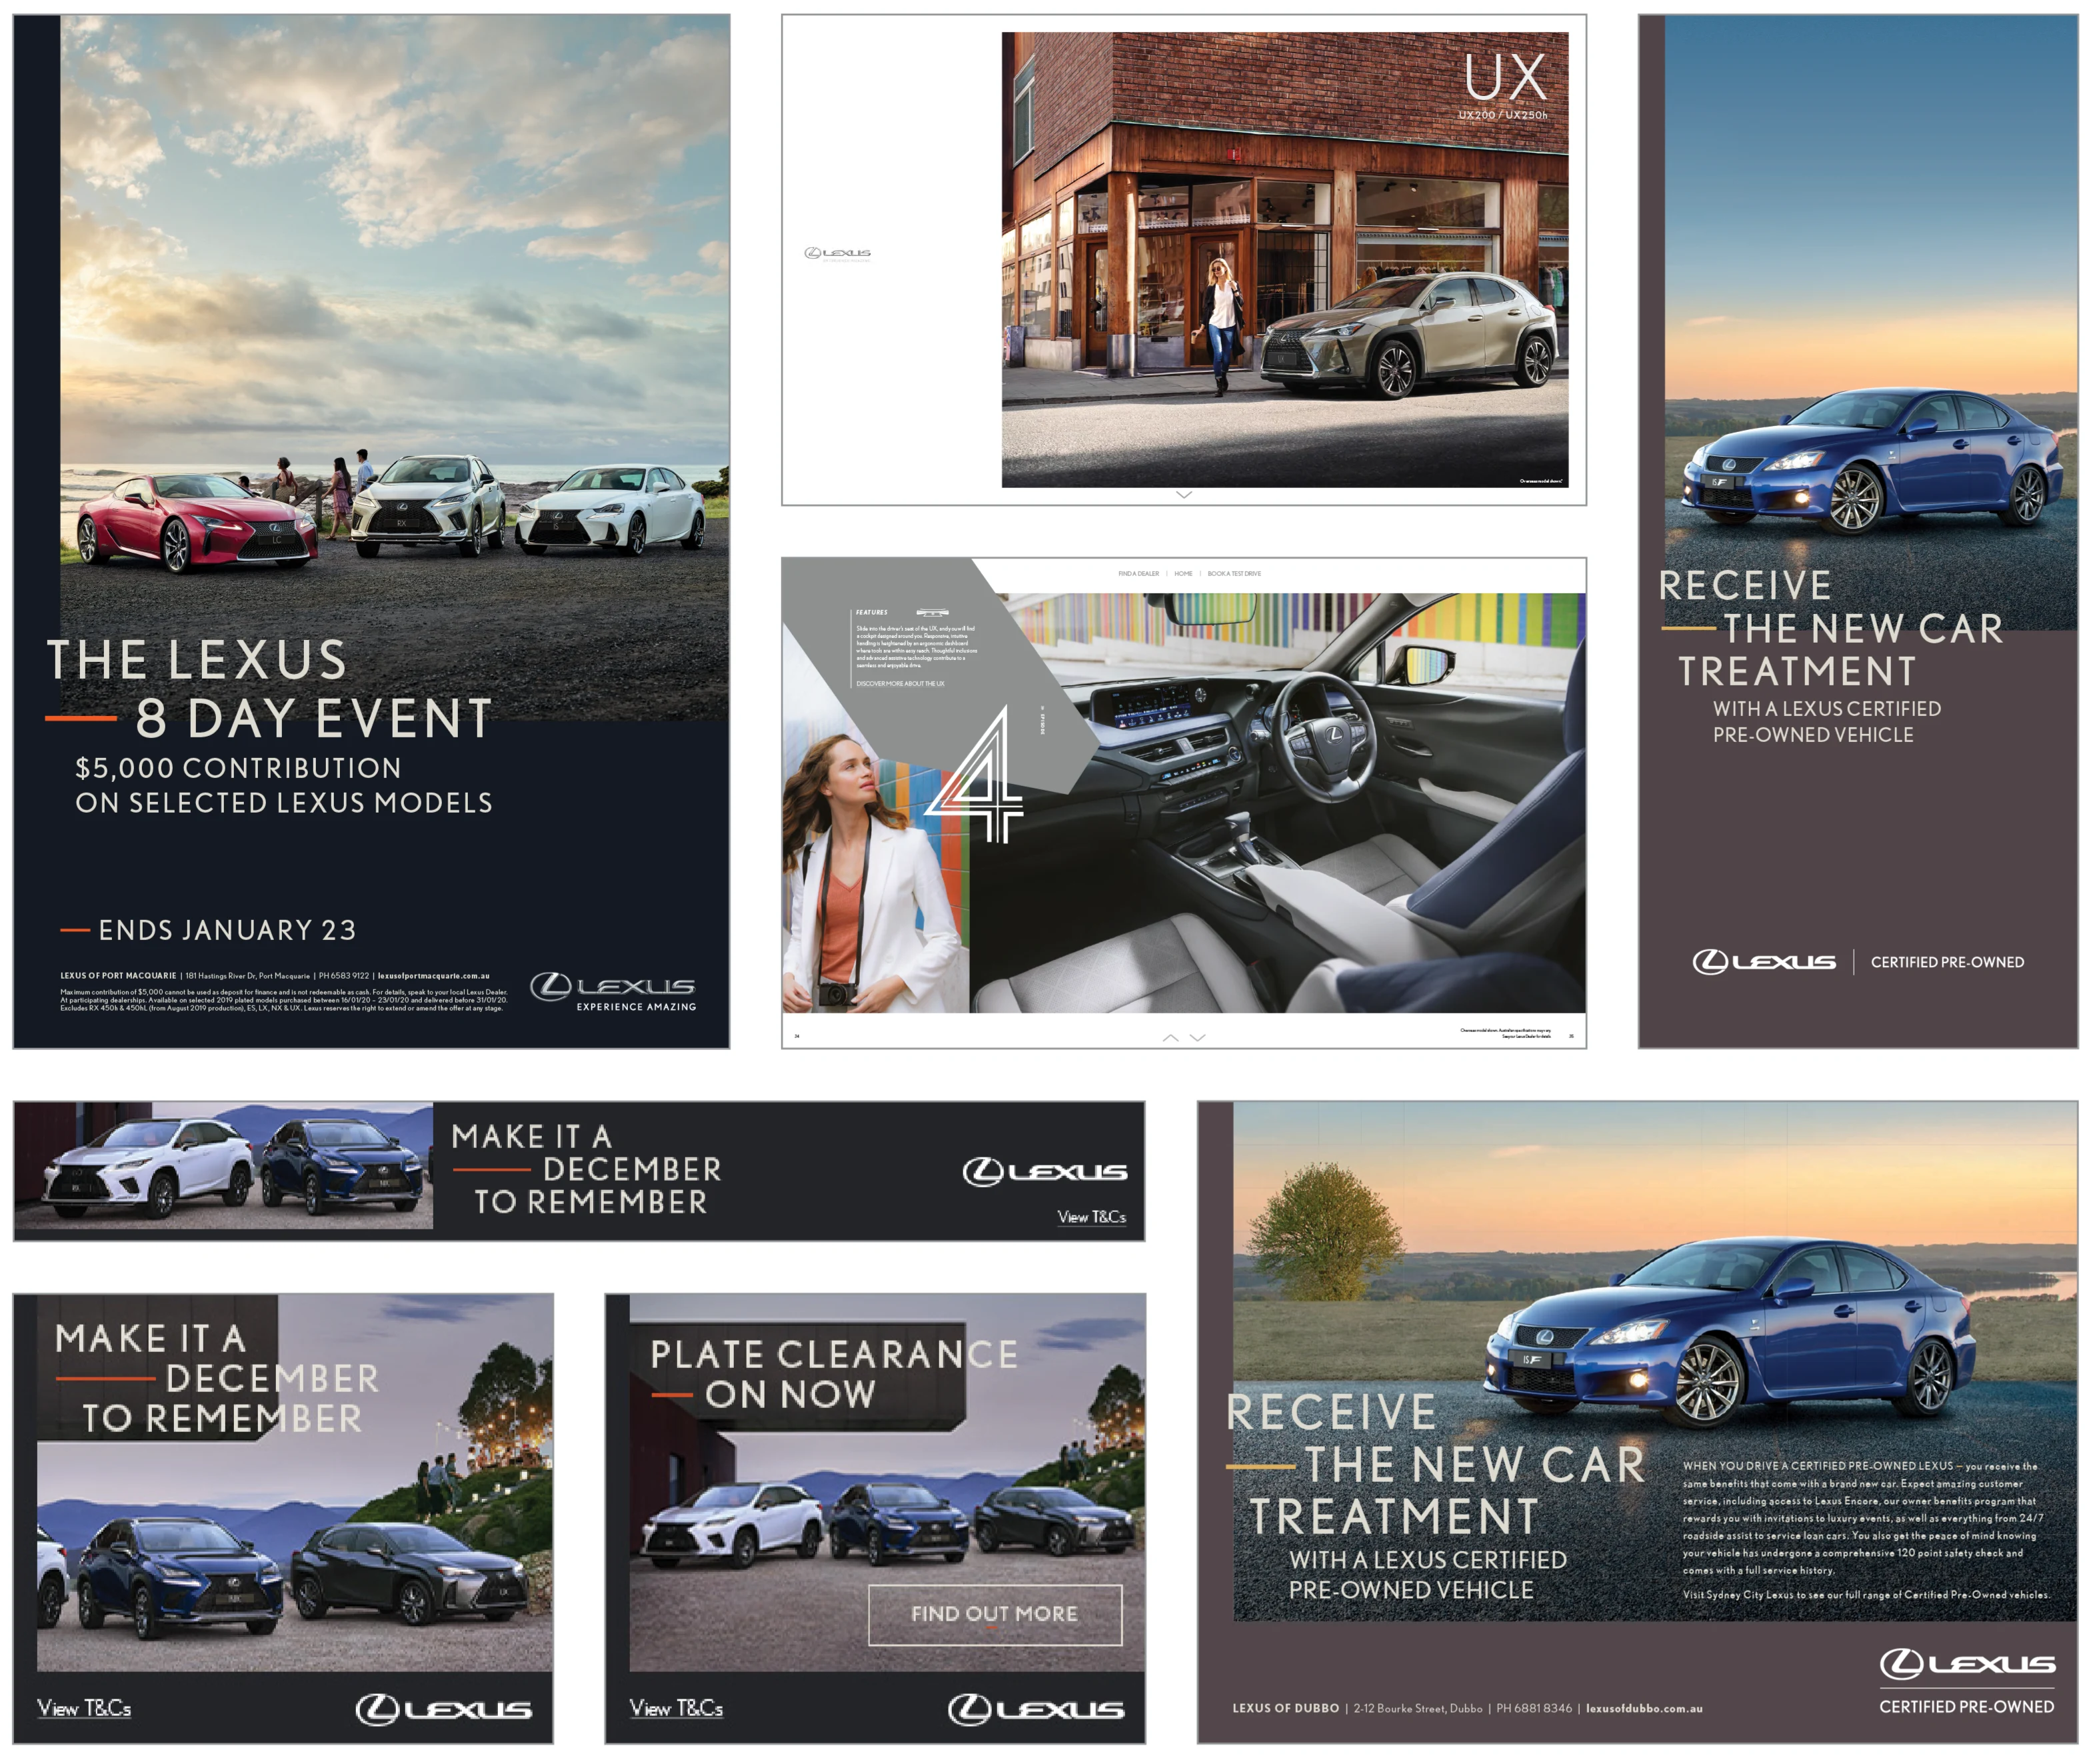This screenshot has width=2093, height=1764.
Task: Open View T&Cs in Plate Clearance banner
Action: (676, 1708)
